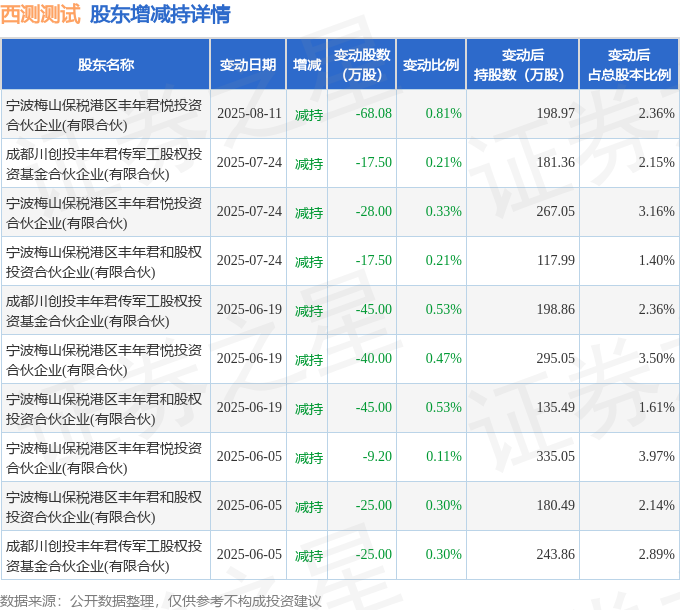Click the 198.86 holdings value

point(556,310)
